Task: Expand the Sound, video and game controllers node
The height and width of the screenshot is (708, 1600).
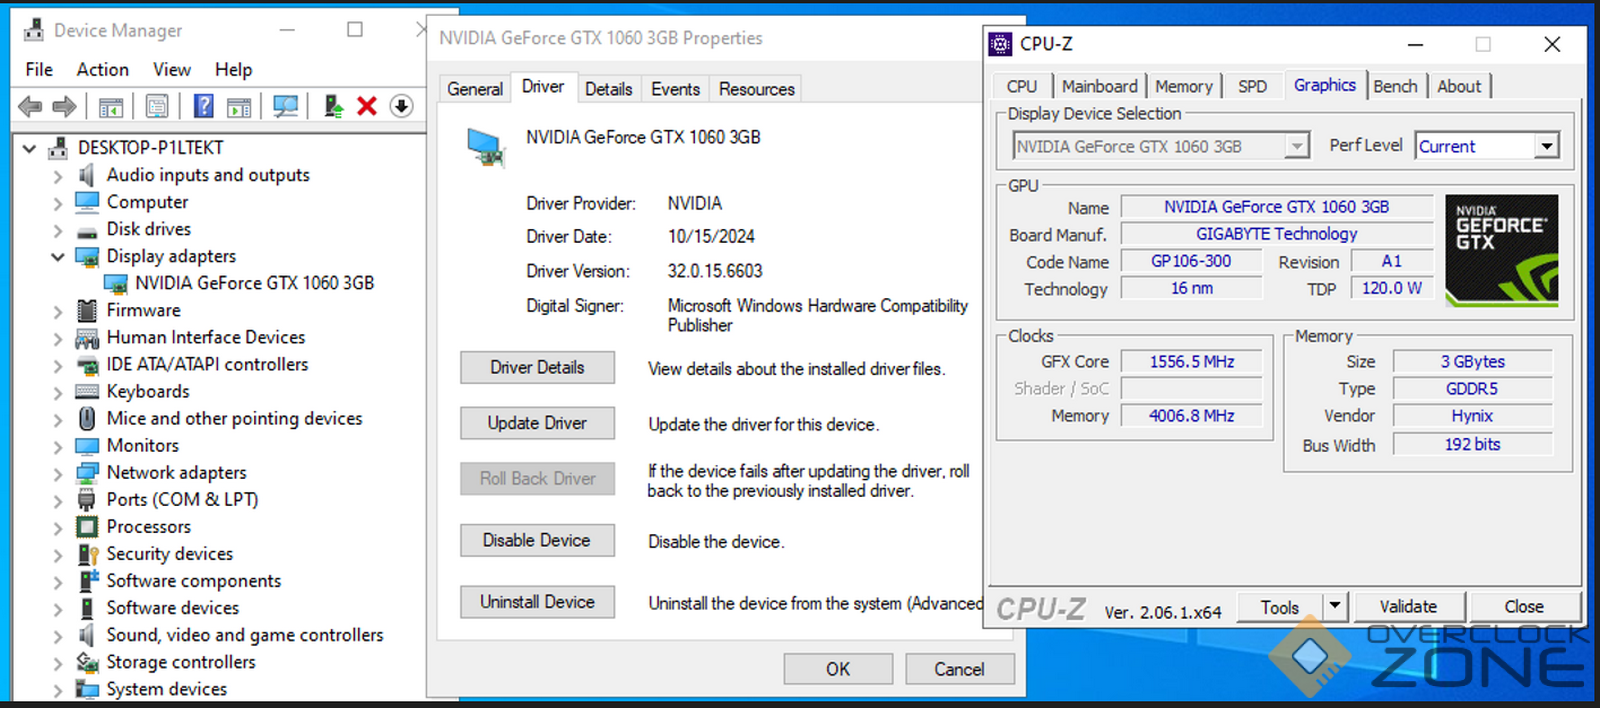Action: coord(57,635)
